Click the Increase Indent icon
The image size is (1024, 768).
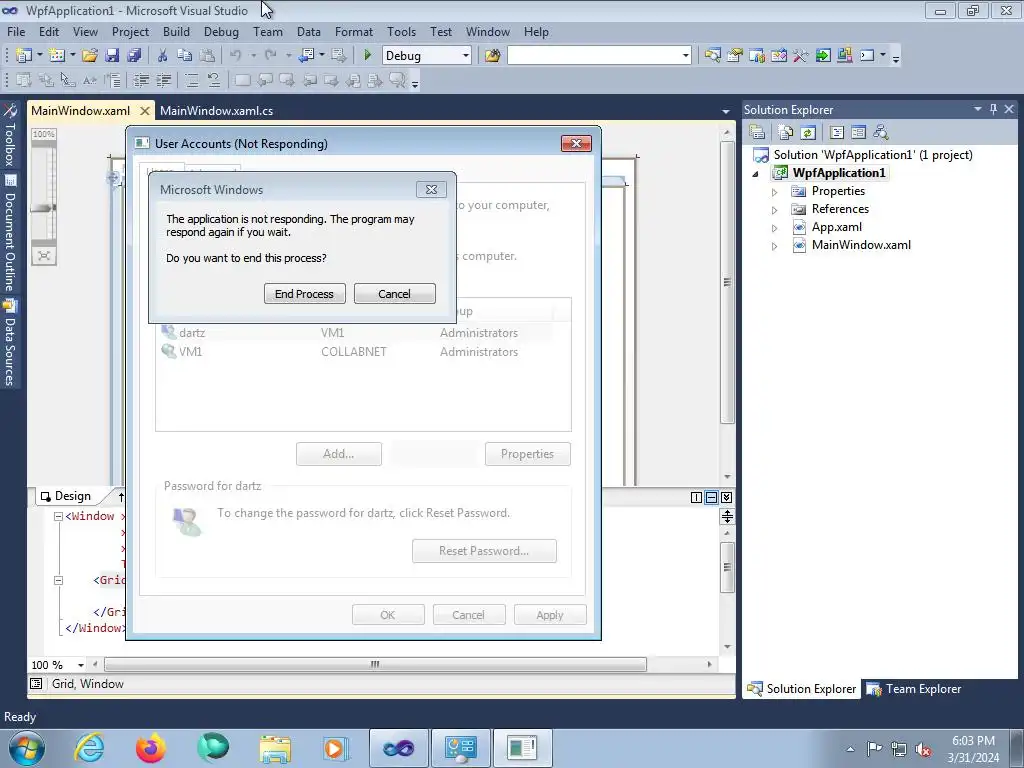[x=163, y=80]
